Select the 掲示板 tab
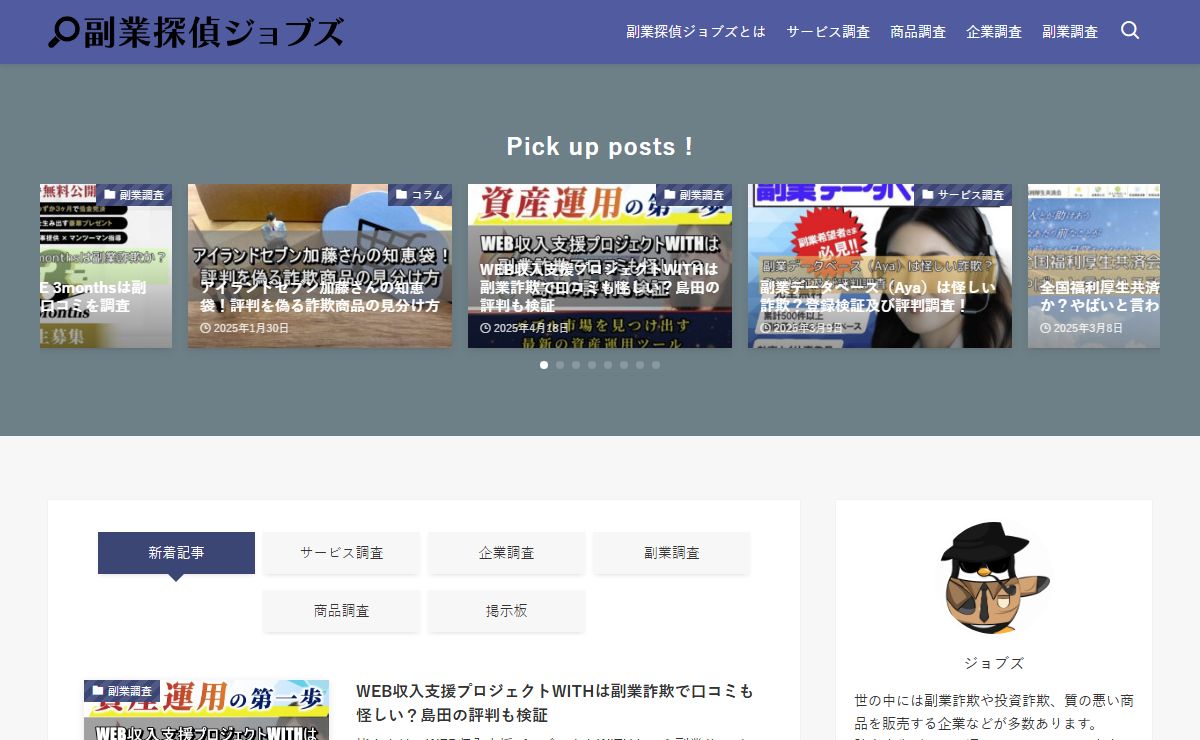1200x740 pixels. coord(506,611)
